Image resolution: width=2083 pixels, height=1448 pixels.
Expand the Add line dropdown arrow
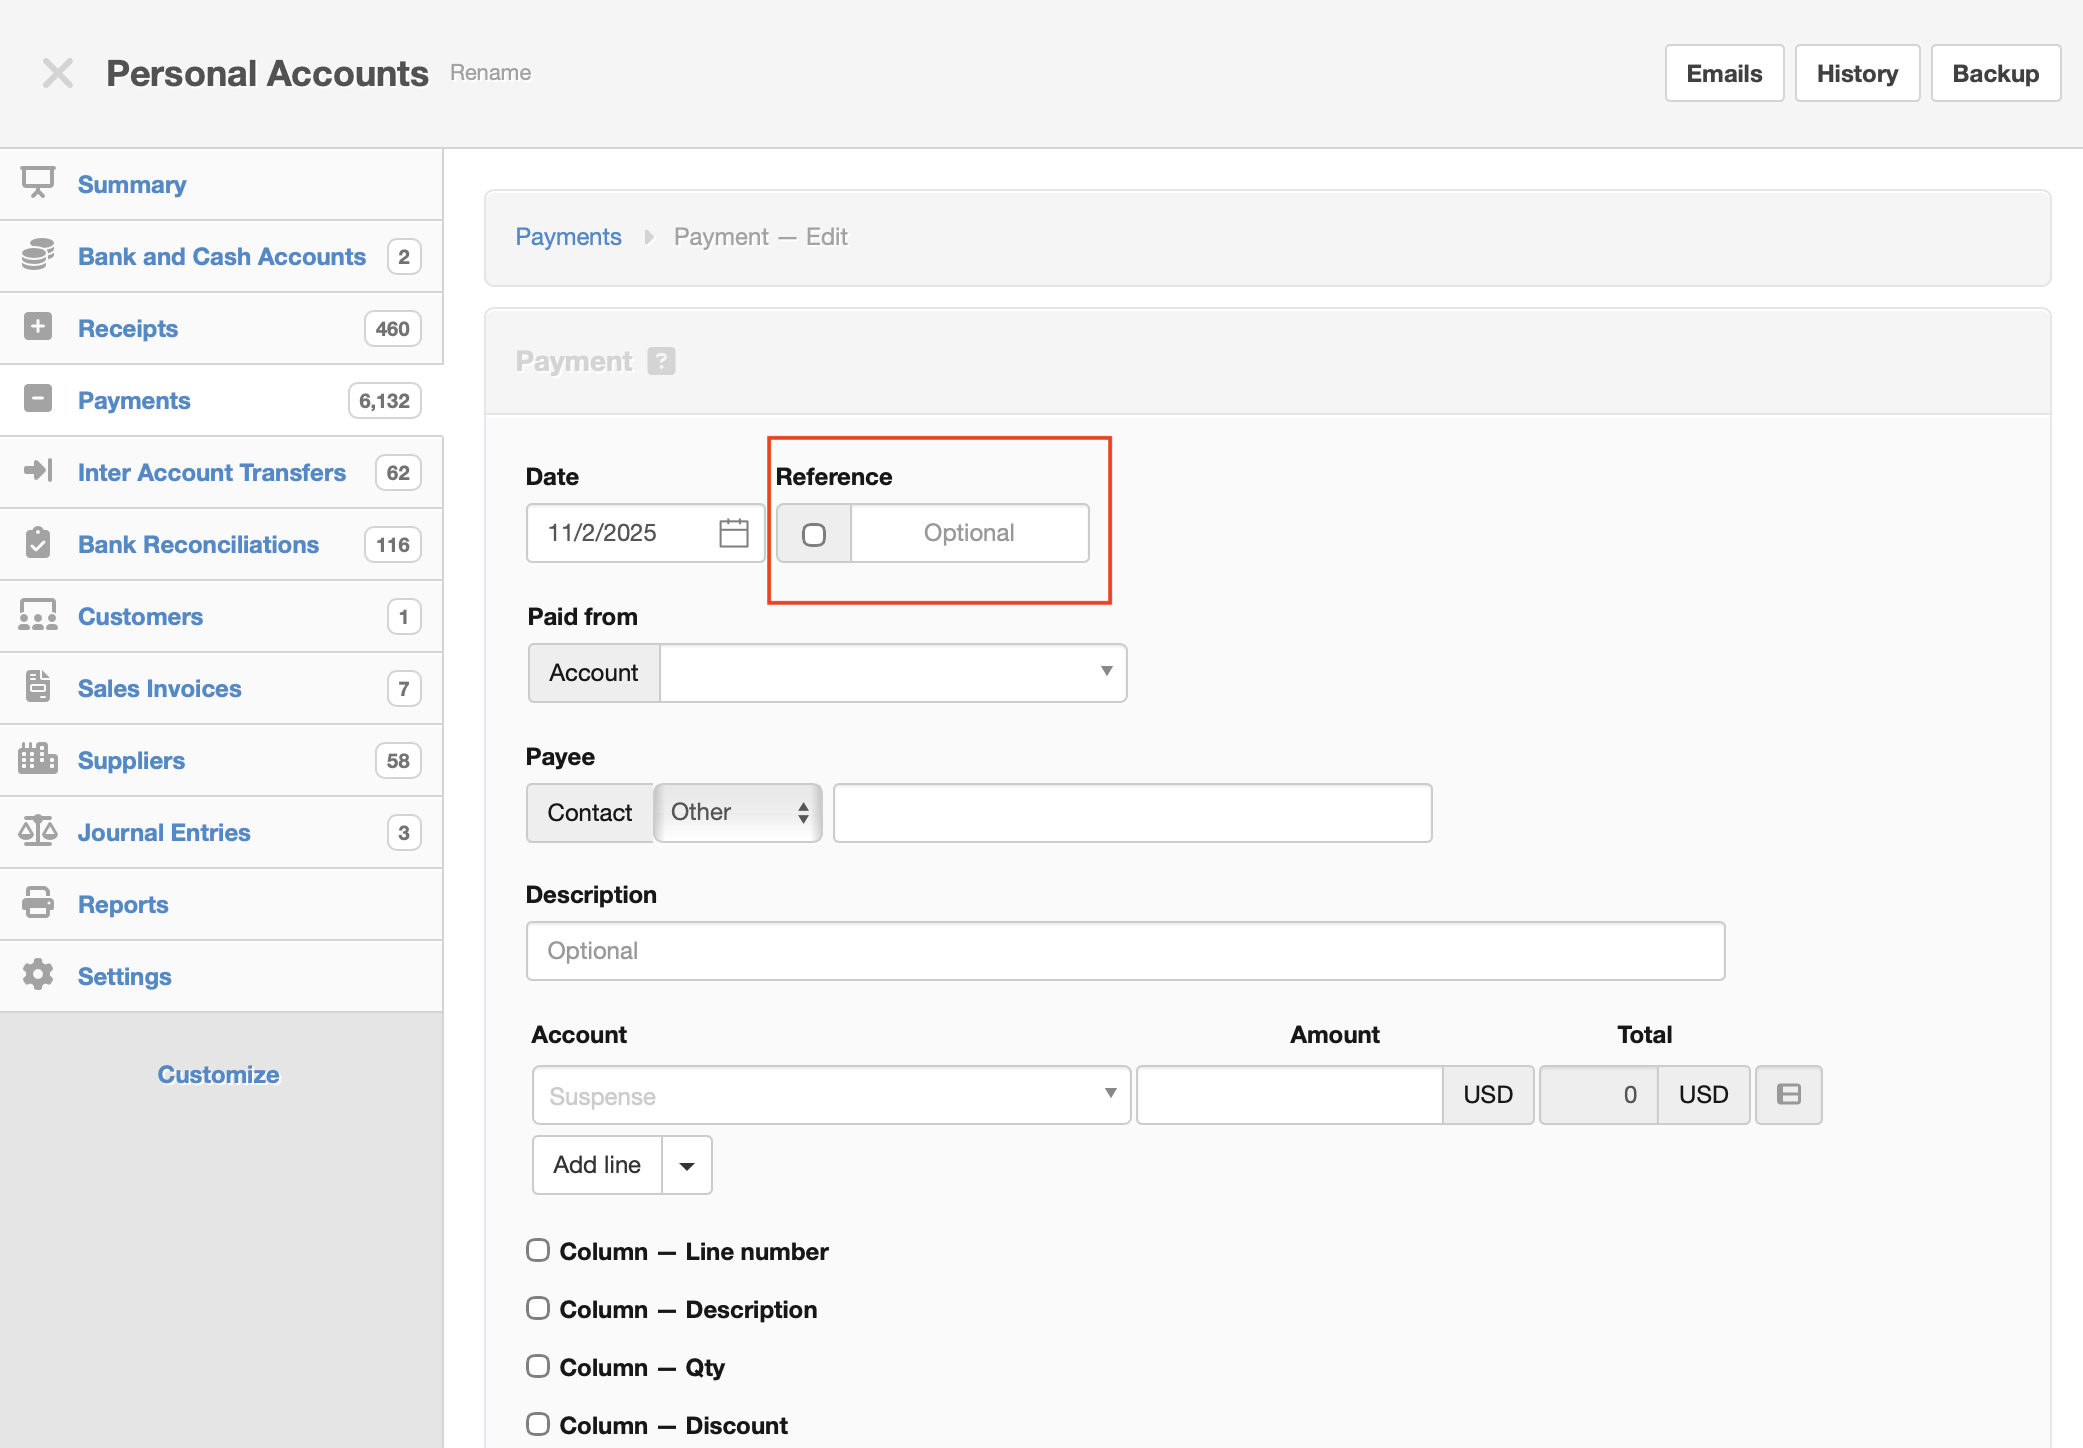(687, 1166)
